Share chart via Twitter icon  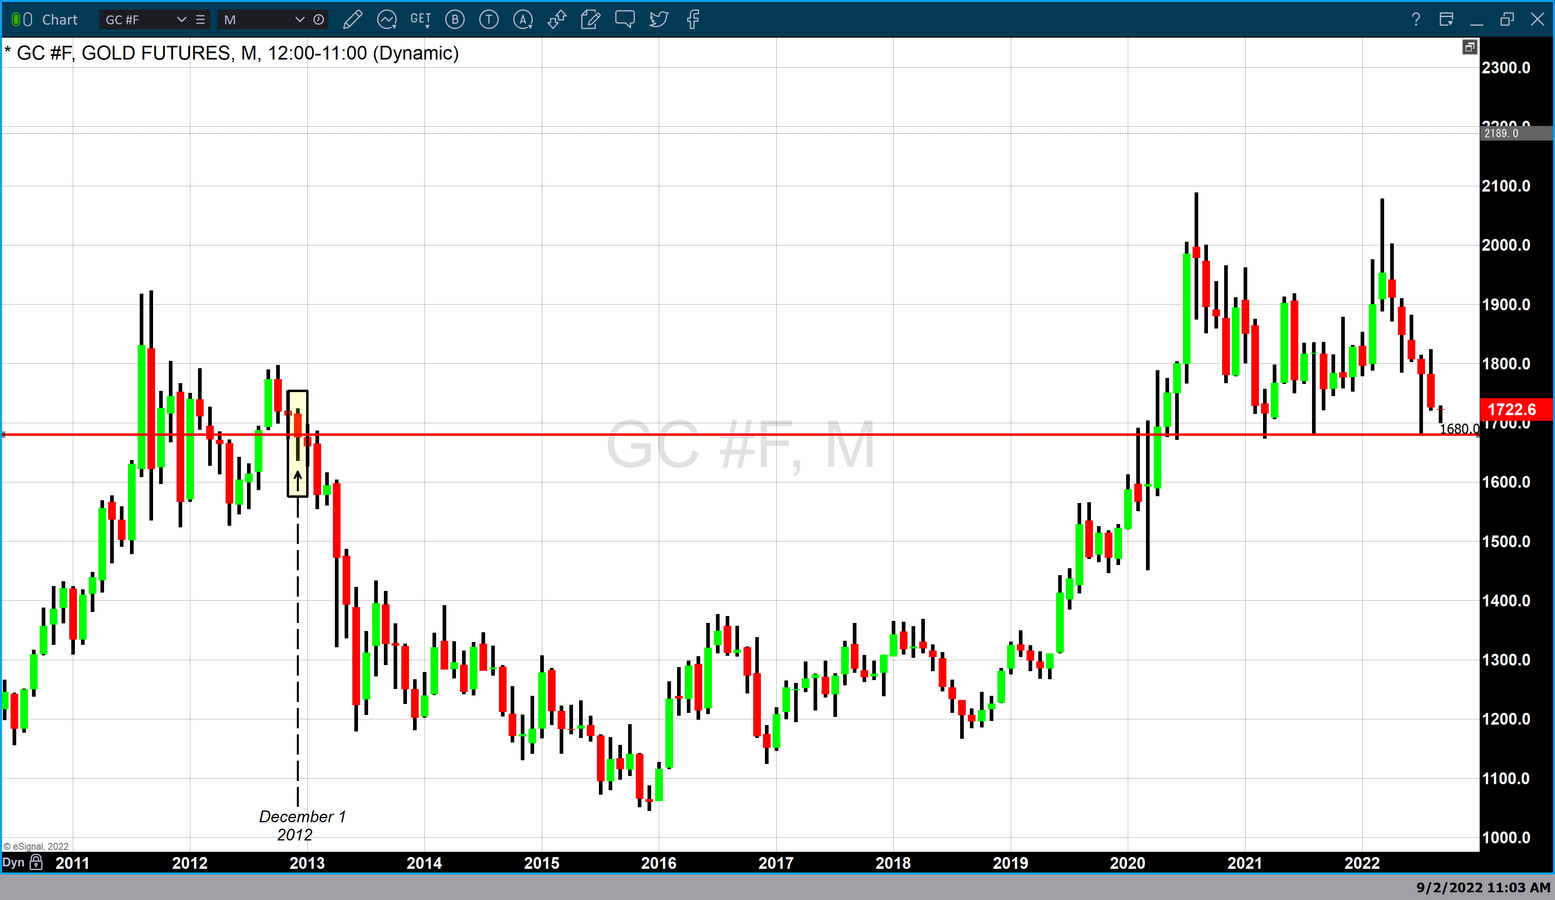coord(659,19)
